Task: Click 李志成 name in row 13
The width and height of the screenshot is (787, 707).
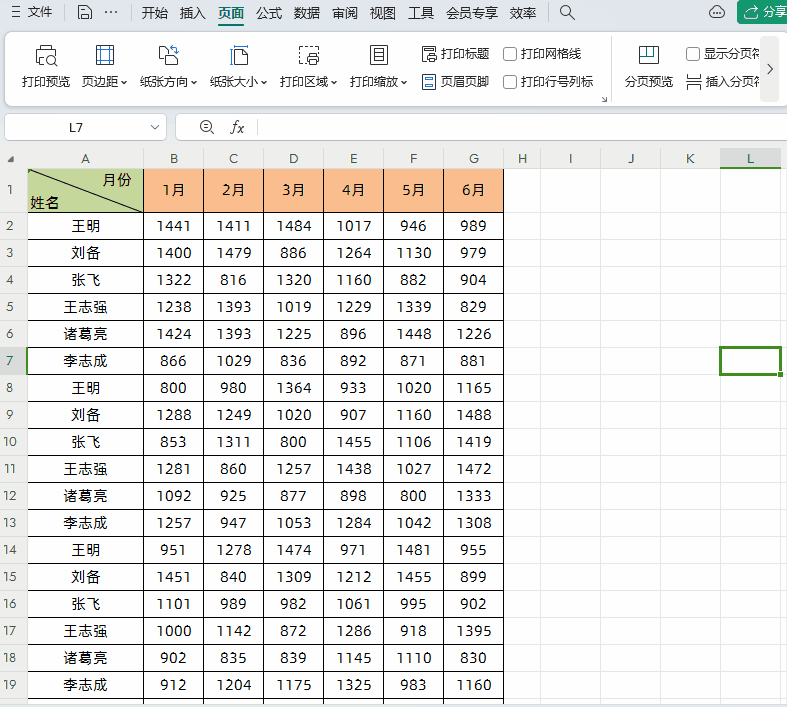Action: point(85,523)
